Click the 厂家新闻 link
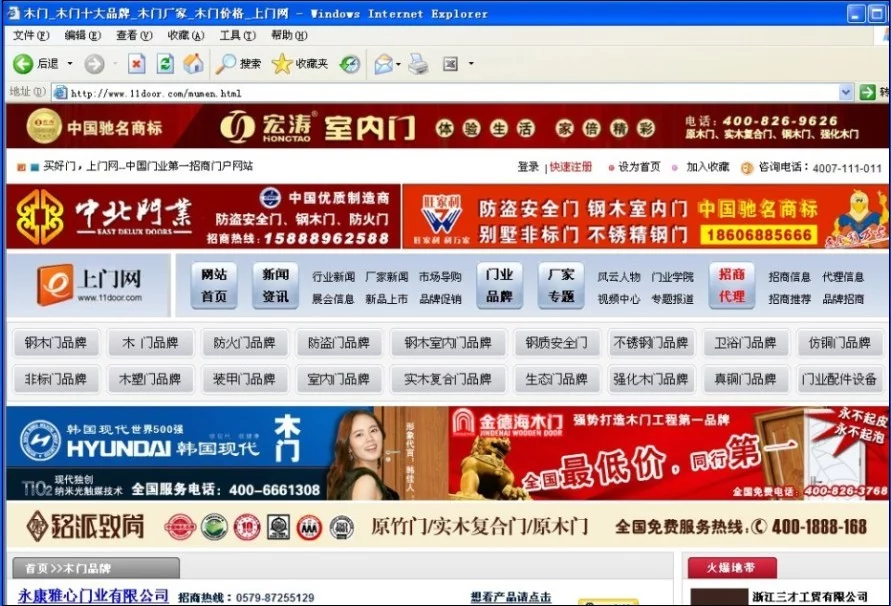The image size is (891, 606). tap(387, 277)
